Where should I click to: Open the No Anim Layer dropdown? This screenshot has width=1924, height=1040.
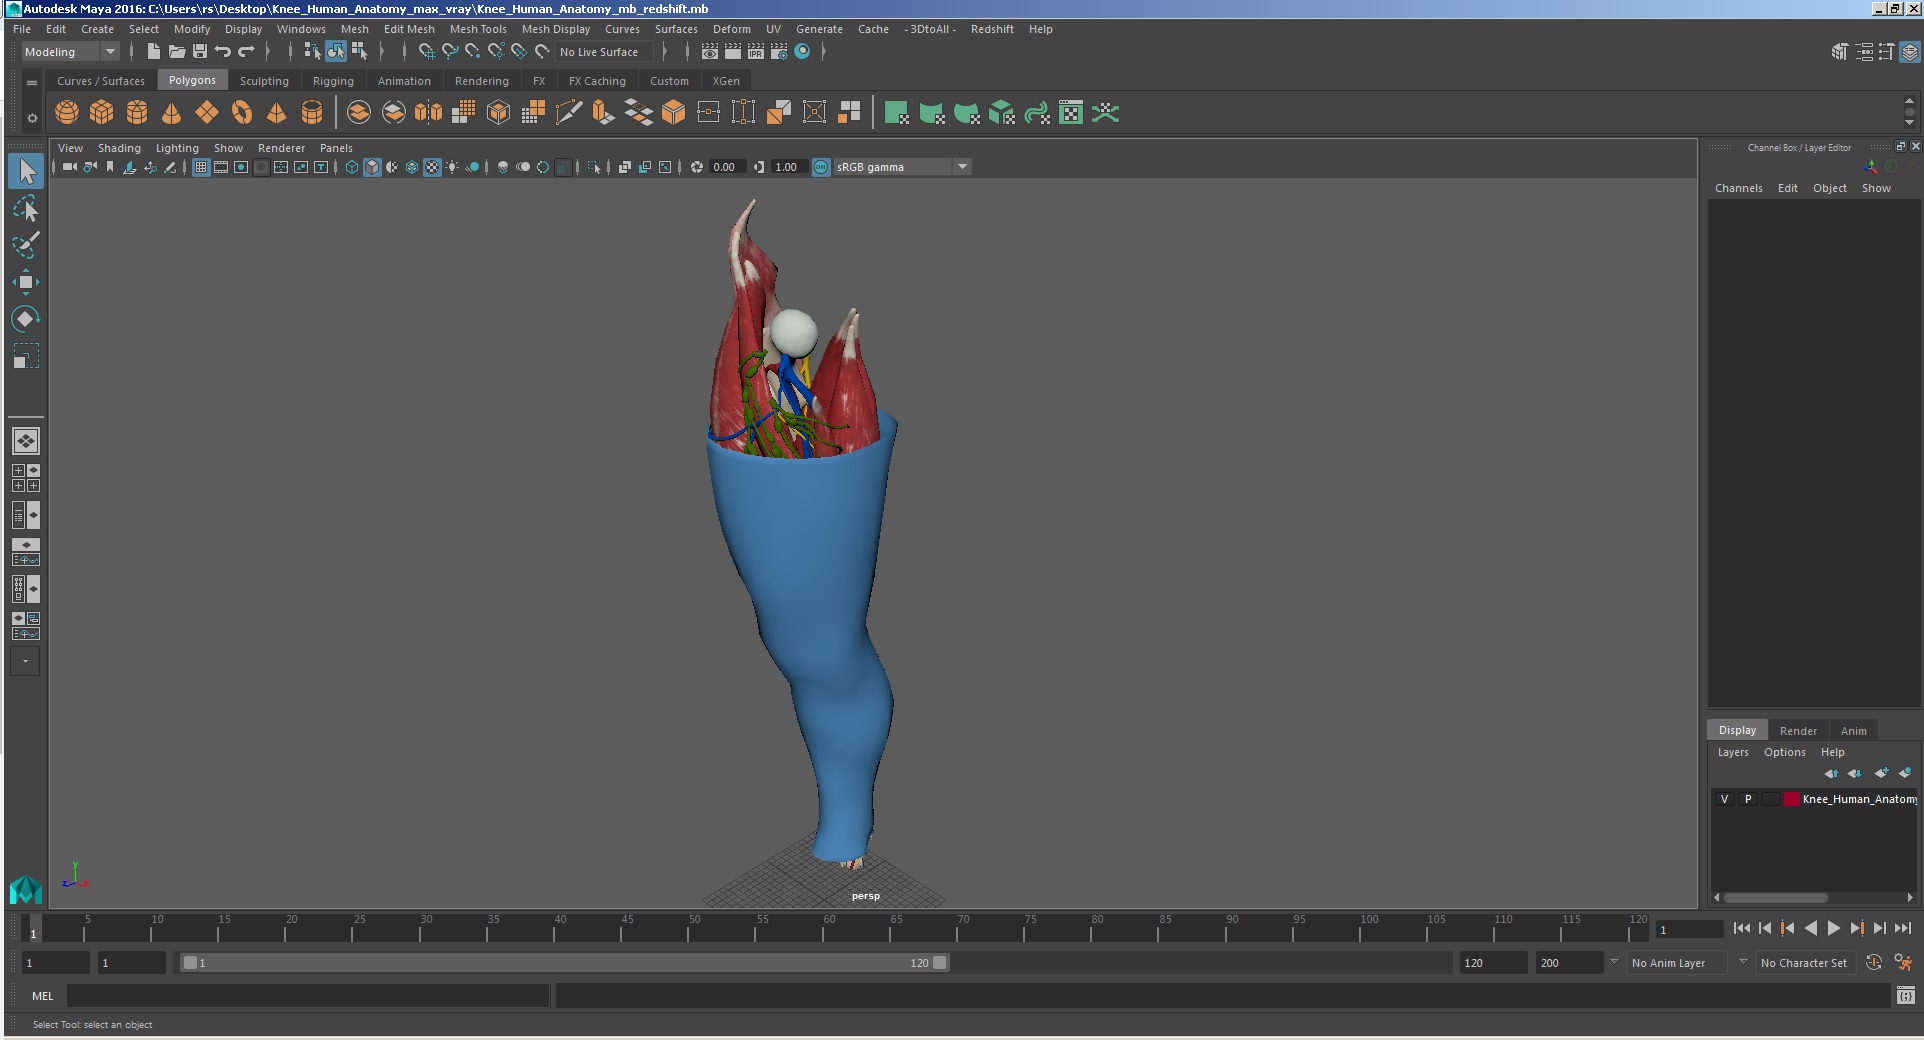click(x=1677, y=963)
